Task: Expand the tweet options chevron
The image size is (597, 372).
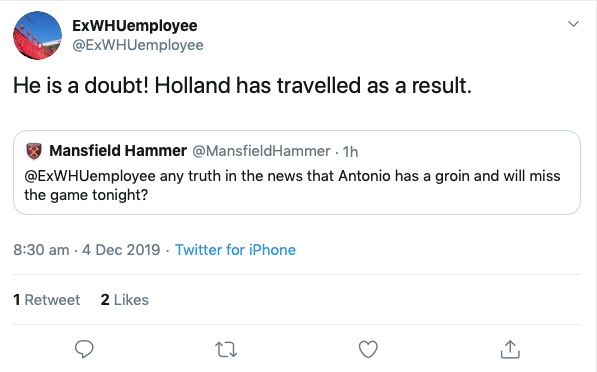Action: click(x=573, y=24)
